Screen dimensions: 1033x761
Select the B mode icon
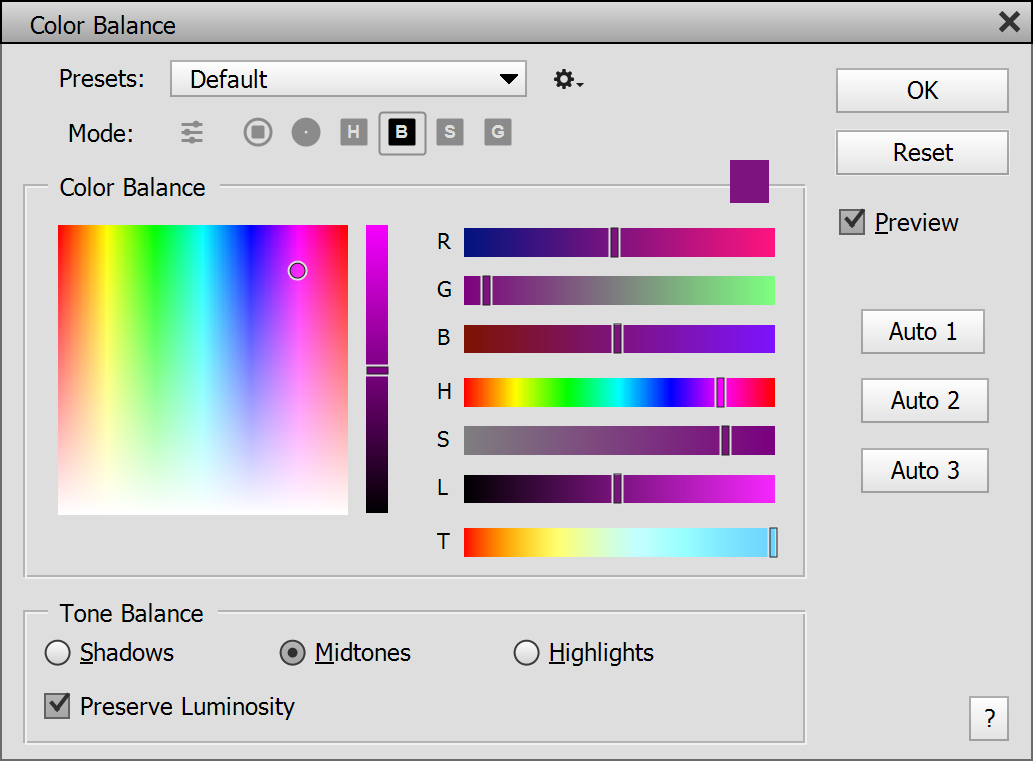coord(402,132)
